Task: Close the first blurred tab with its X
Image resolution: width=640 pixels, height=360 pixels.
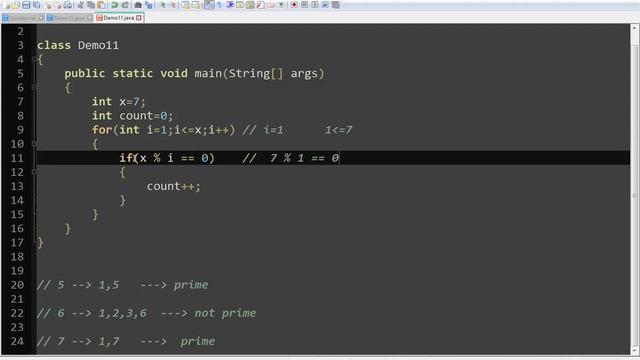Action: [40, 18]
